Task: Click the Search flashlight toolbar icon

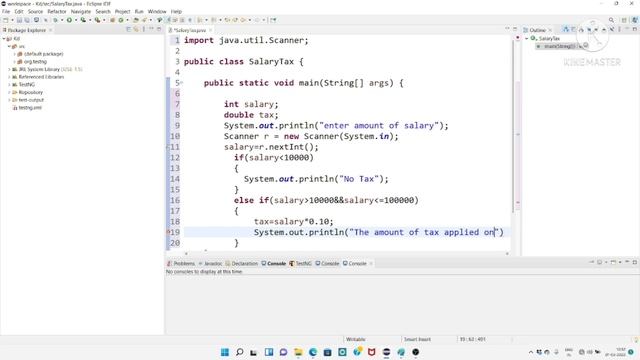Action: [144, 20]
